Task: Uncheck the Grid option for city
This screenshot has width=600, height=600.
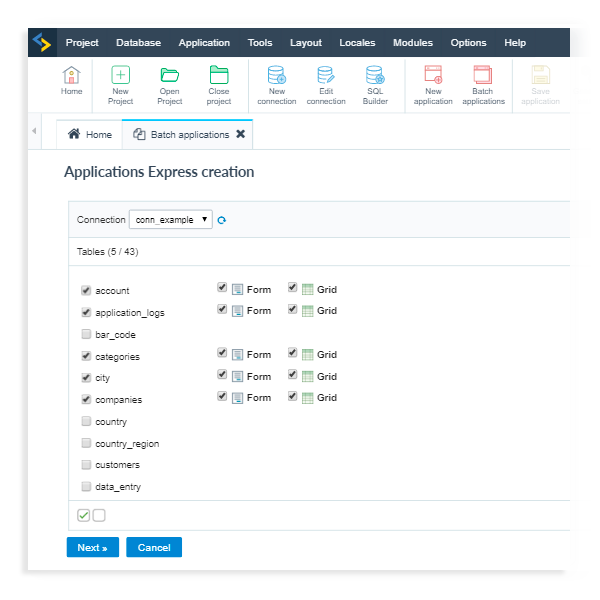Action: 293,376
